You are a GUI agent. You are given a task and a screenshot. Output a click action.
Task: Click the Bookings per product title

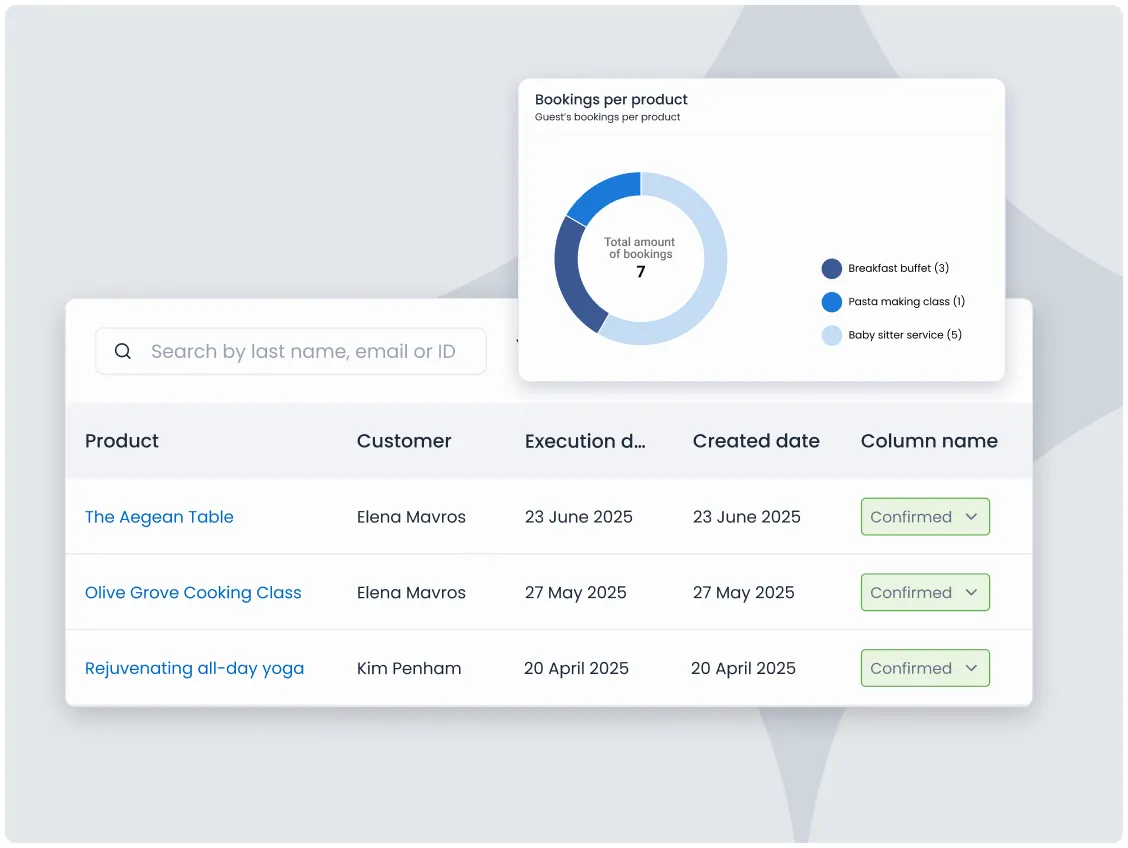(611, 99)
